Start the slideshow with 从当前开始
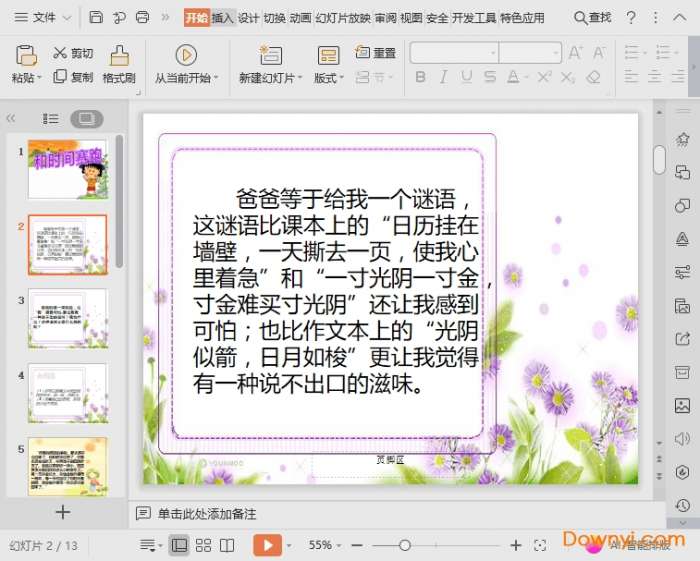The width and height of the screenshot is (700, 561). click(186, 64)
